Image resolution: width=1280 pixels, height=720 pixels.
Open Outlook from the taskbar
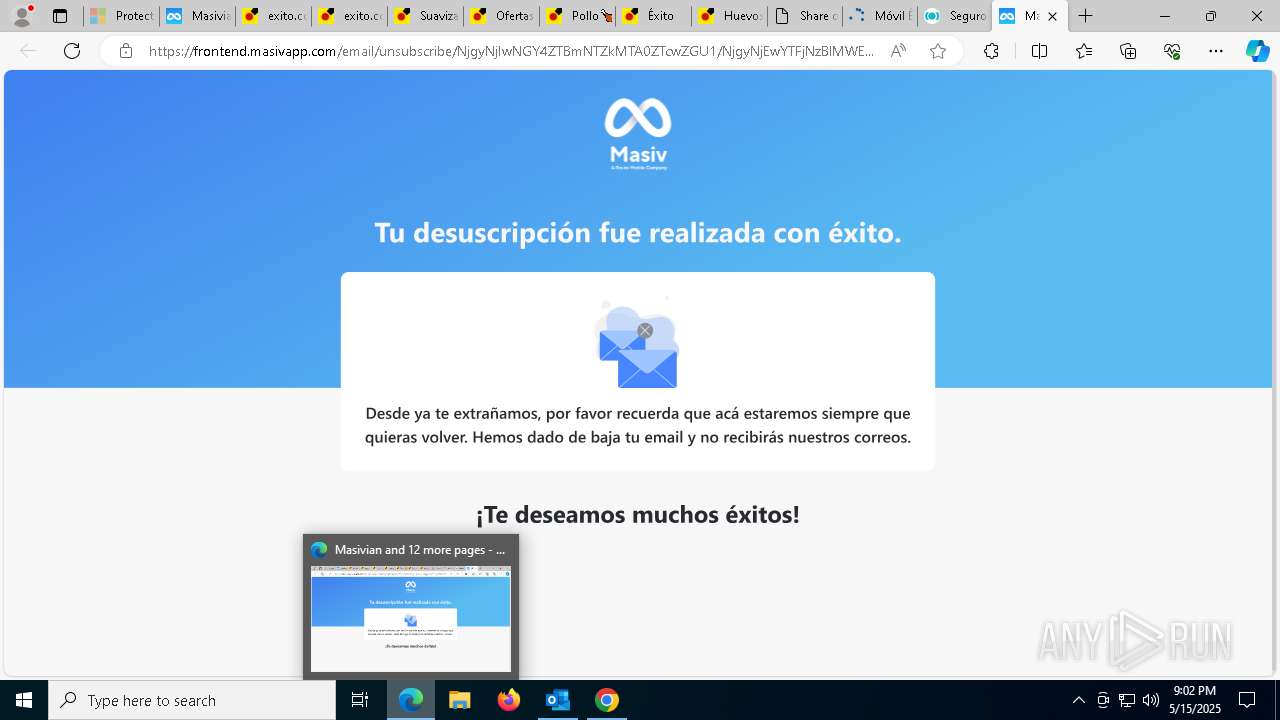click(557, 700)
